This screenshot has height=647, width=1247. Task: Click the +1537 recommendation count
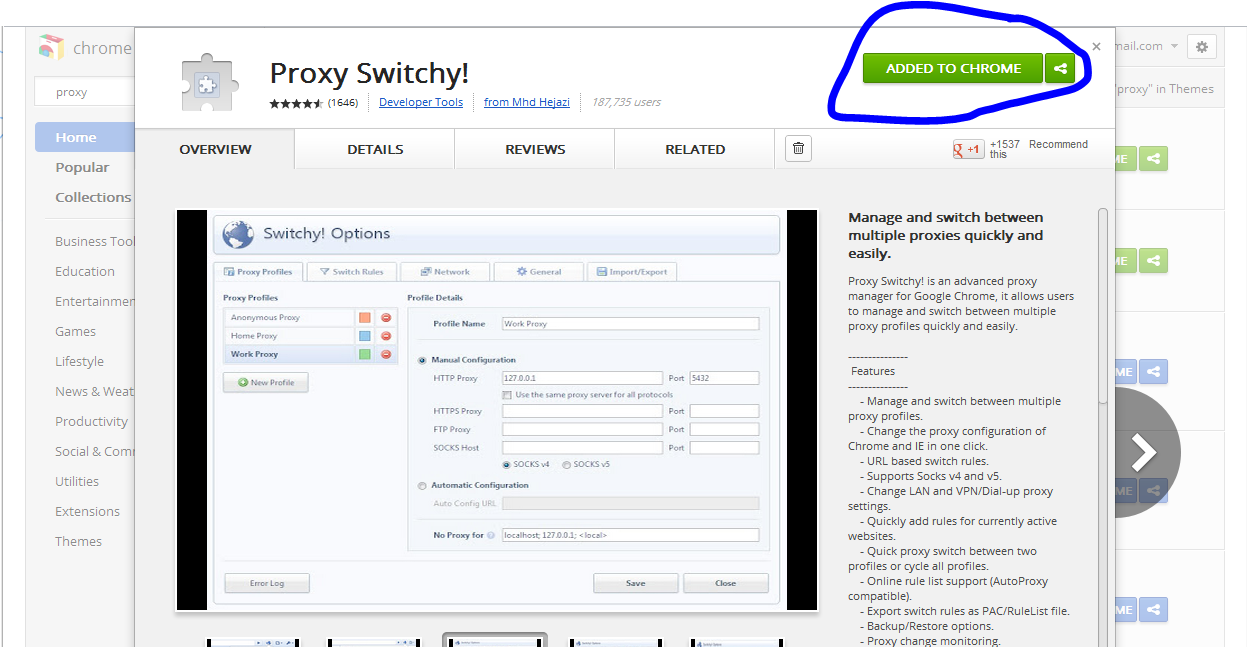click(x=1005, y=144)
